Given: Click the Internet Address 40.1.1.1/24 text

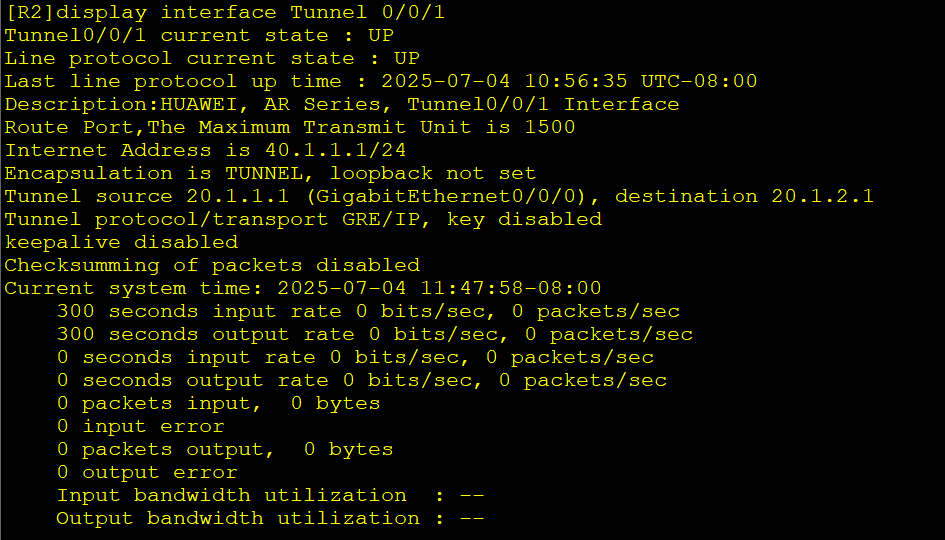Looking at the screenshot, I should (x=206, y=150).
